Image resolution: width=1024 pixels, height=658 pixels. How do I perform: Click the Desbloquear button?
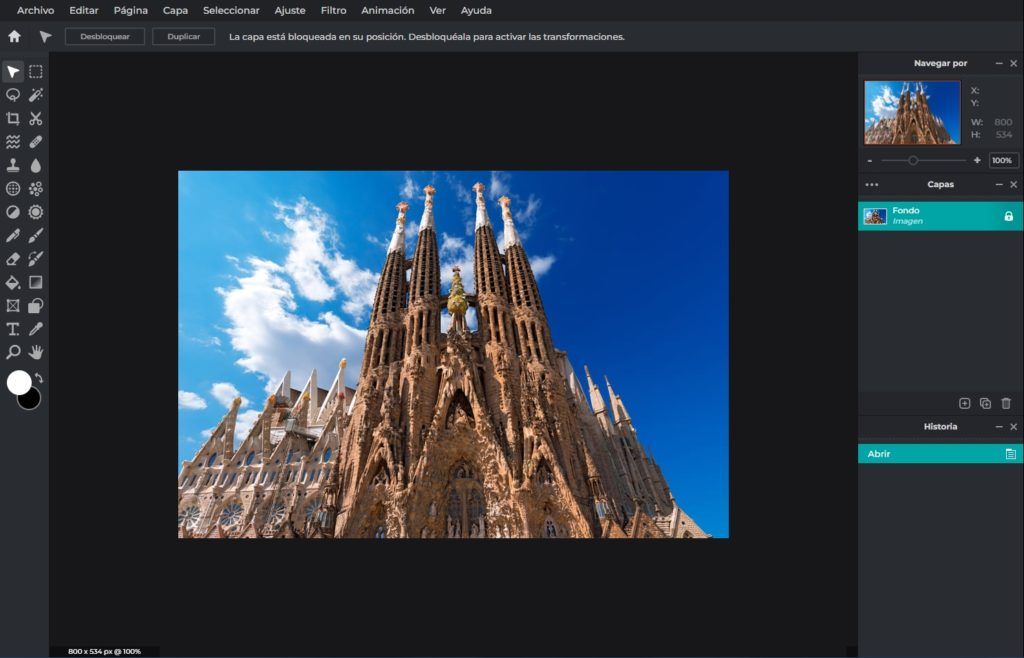pos(105,36)
